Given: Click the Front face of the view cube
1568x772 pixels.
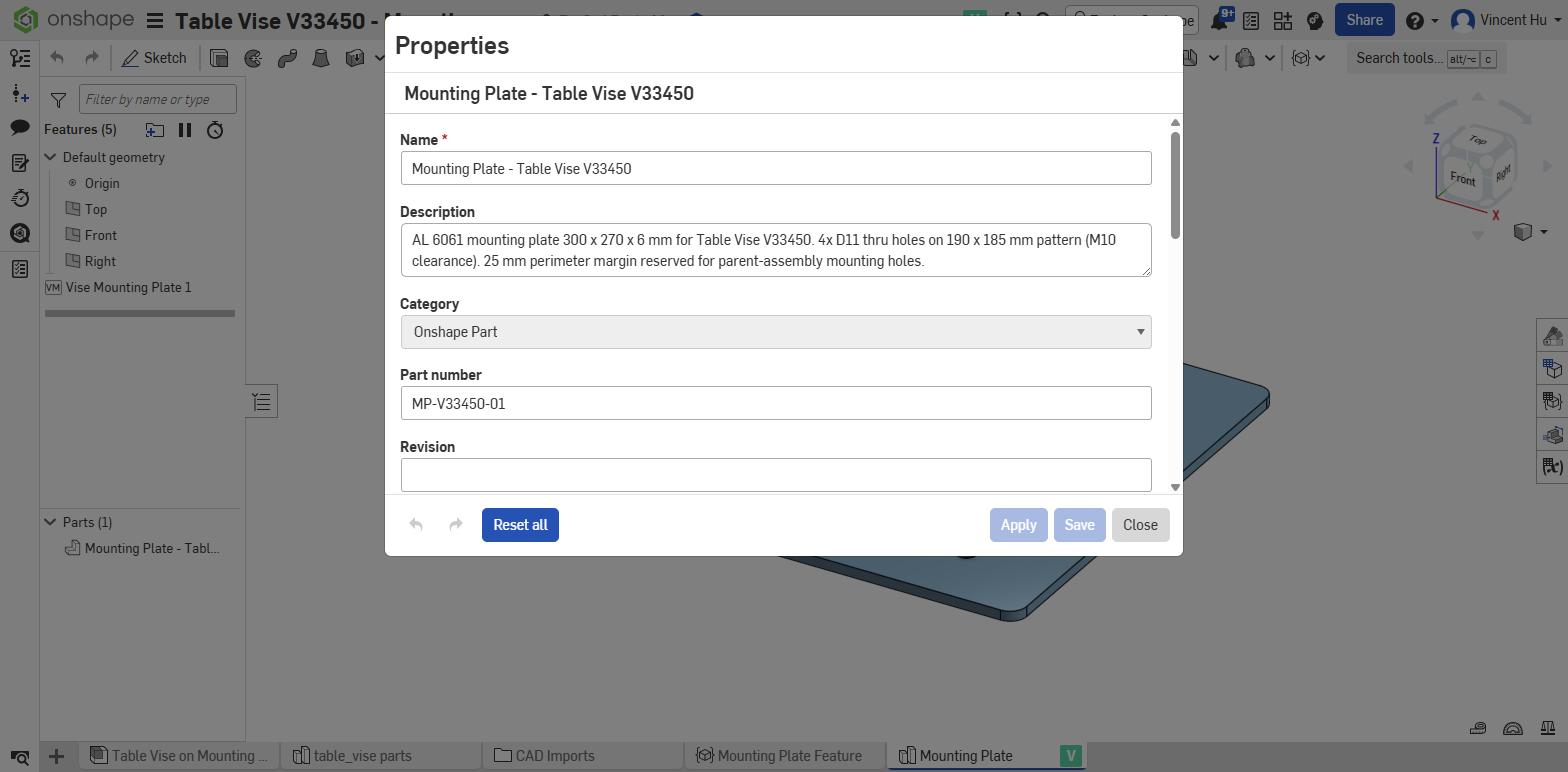Looking at the screenshot, I should [x=1462, y=179].
